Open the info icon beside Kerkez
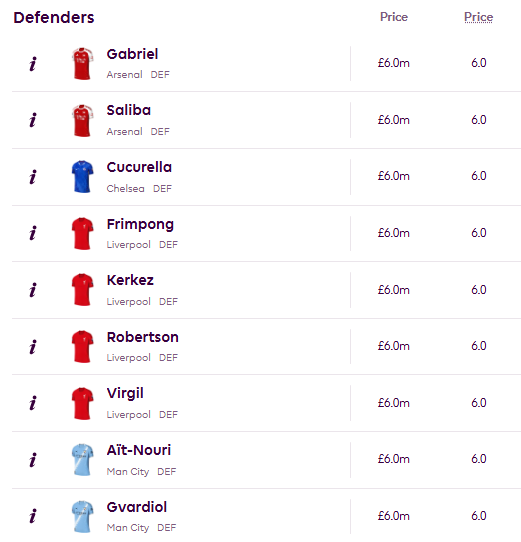The width and height of the screenshot is (521, 542). 33,290
